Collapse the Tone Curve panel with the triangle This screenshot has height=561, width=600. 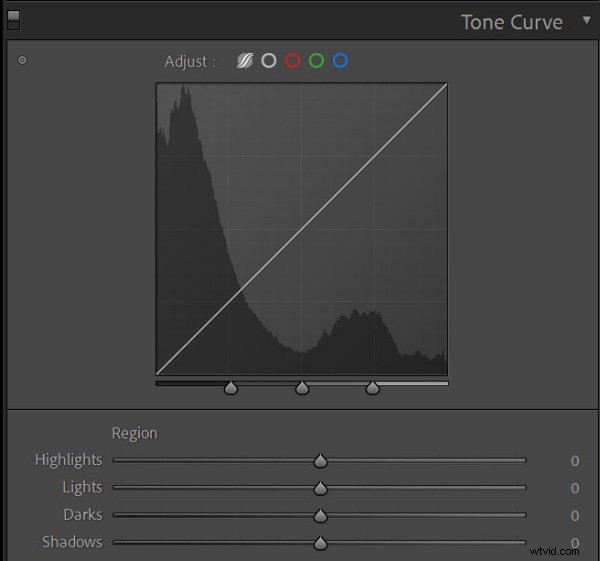click(x=586, y=20)
